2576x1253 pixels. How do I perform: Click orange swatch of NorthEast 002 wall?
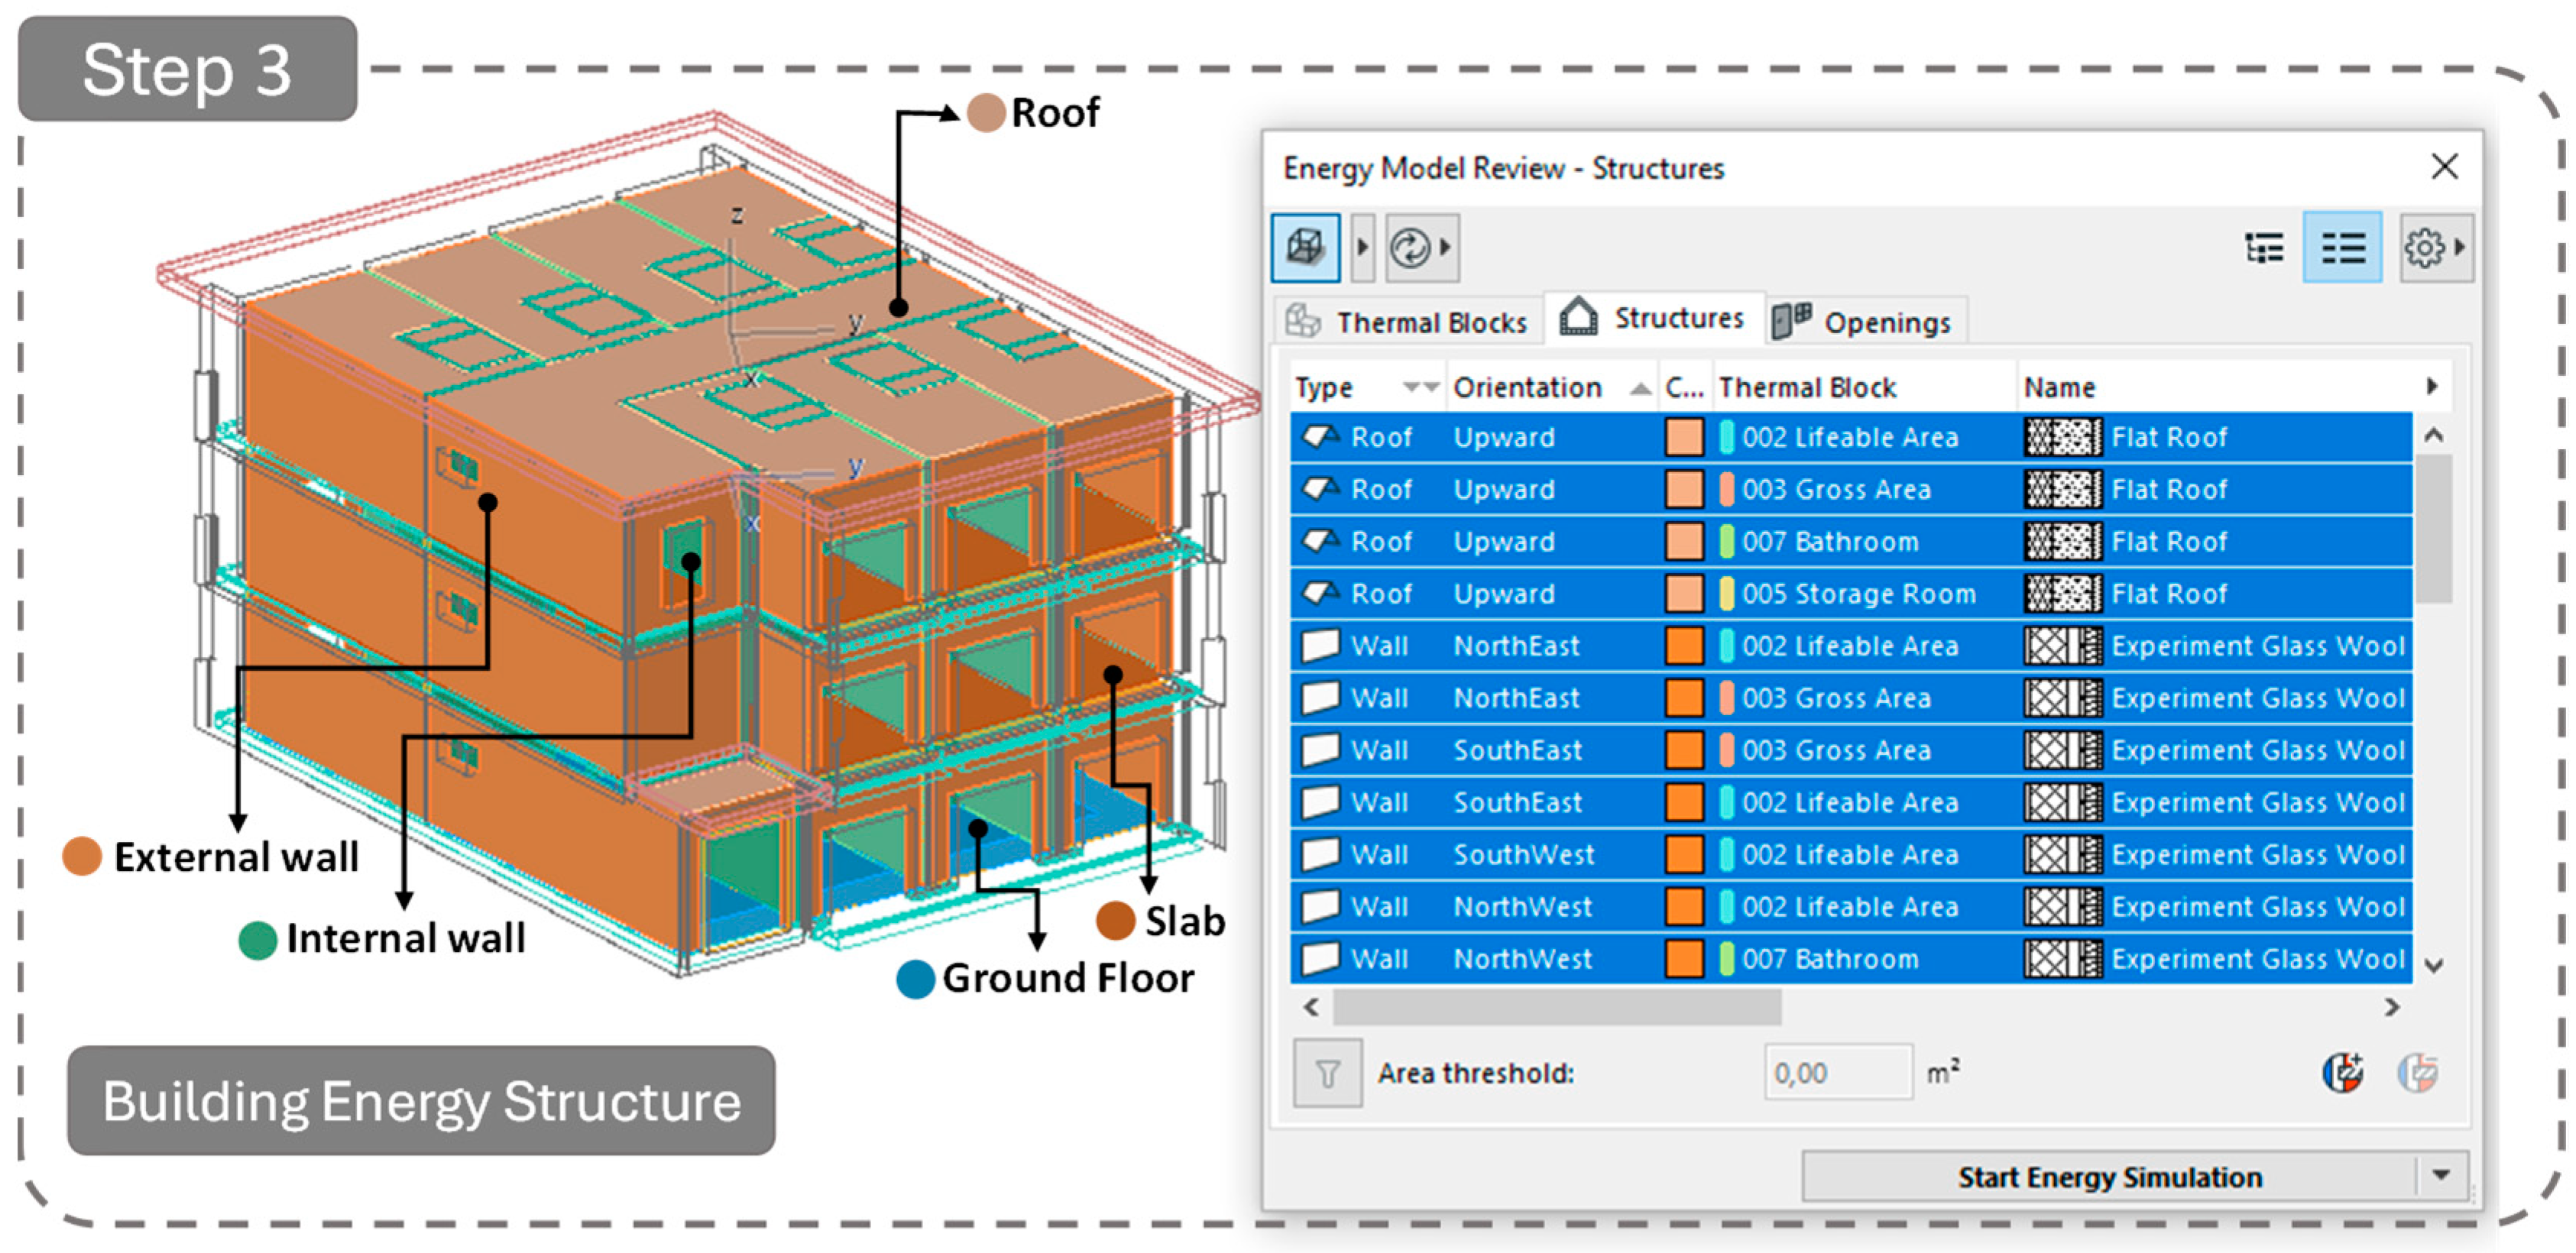1684,646
